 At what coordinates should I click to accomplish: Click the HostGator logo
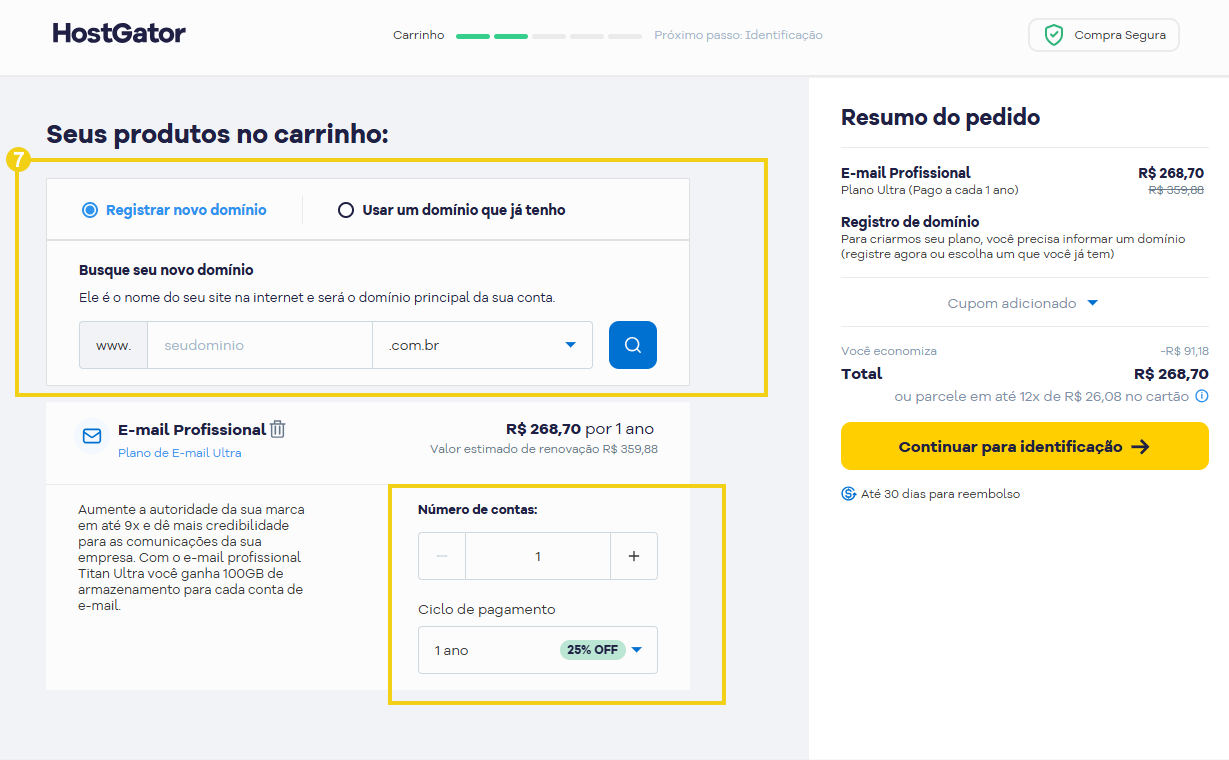119,33
